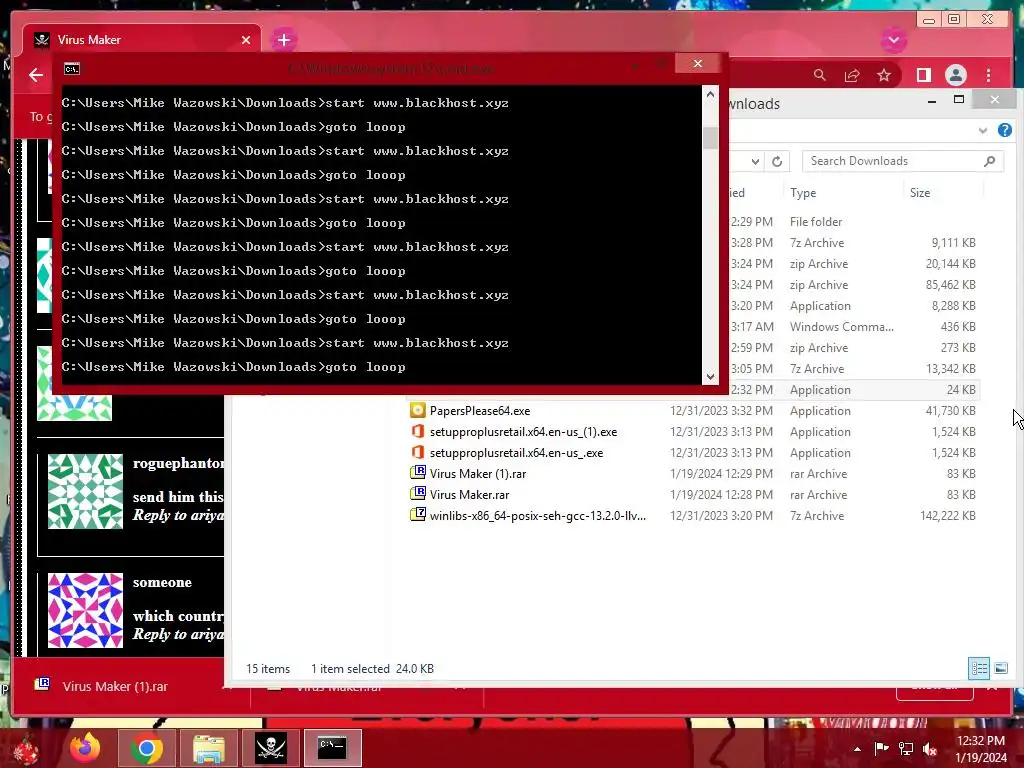Click roguephantom's avatar thumbnail

(x=86, y=491)
